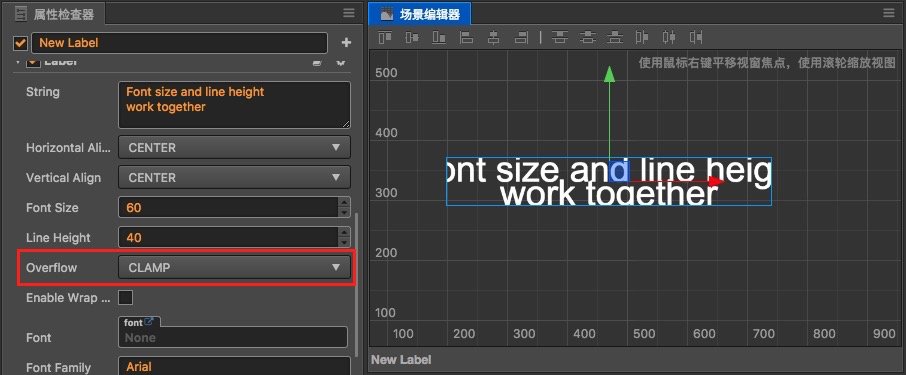Click the Font Family Arial field
Image resolution: width=906 pixels, height=375 pixels.
click(235, 366)
